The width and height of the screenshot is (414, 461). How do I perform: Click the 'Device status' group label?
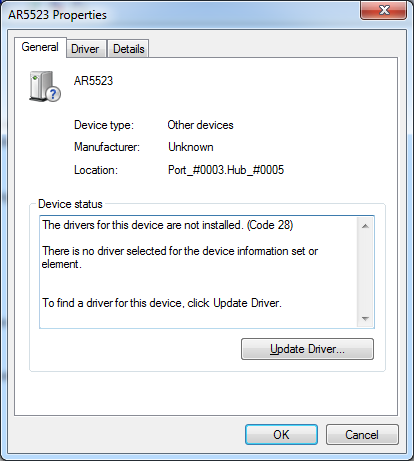tap(70, 204)
